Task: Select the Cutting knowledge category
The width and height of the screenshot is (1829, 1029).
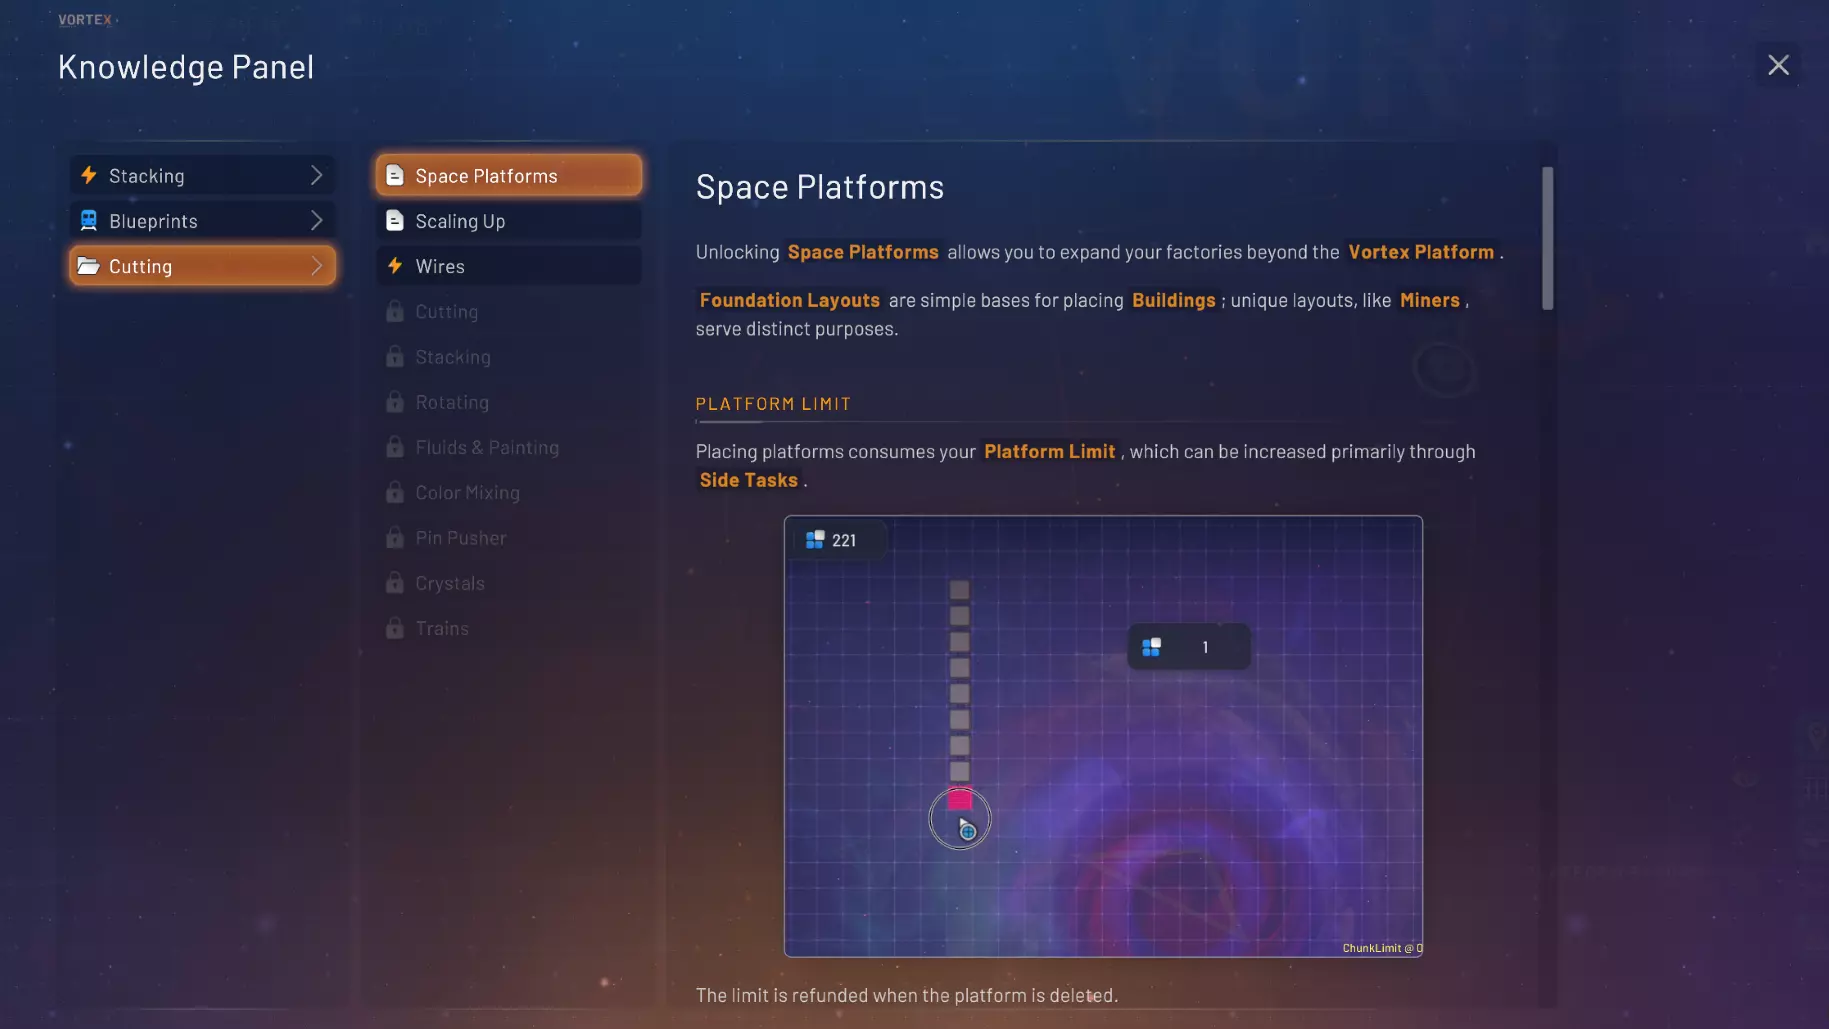Action: point(203,266)
